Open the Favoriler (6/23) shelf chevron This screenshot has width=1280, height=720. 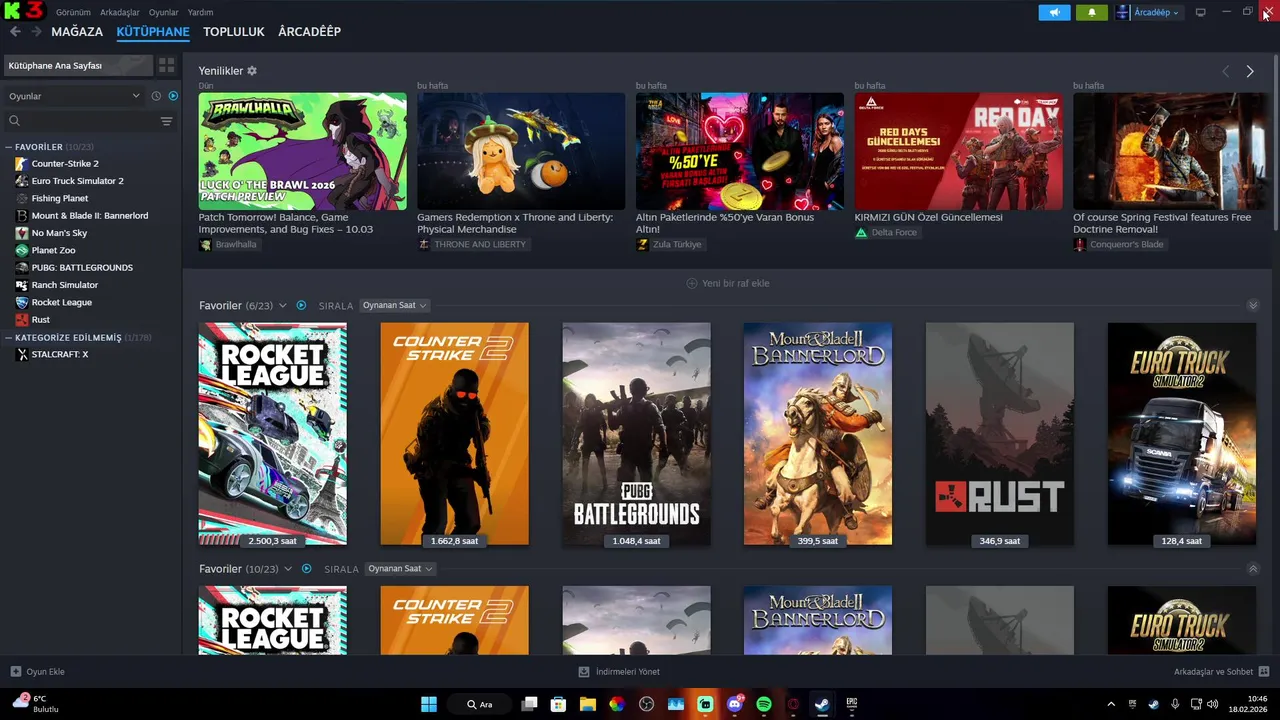pyautogui.click(x=283, y=306)
